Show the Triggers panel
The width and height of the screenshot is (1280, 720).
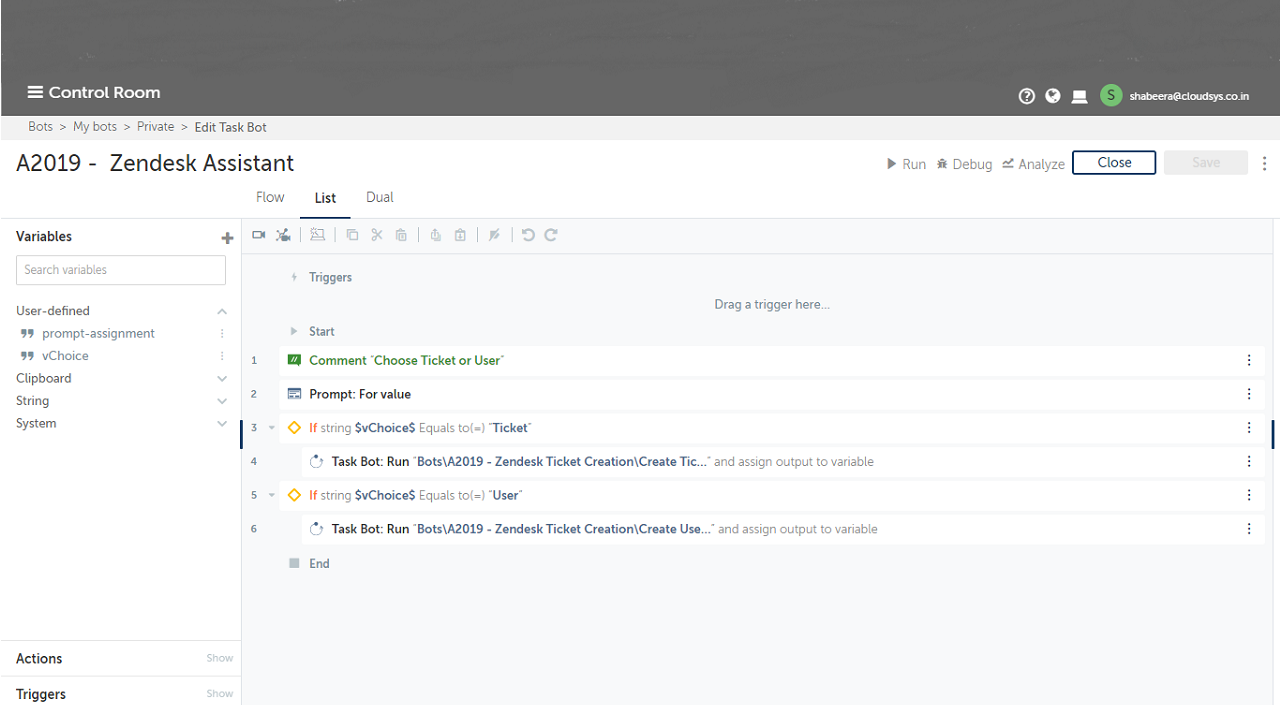(220, 694)
